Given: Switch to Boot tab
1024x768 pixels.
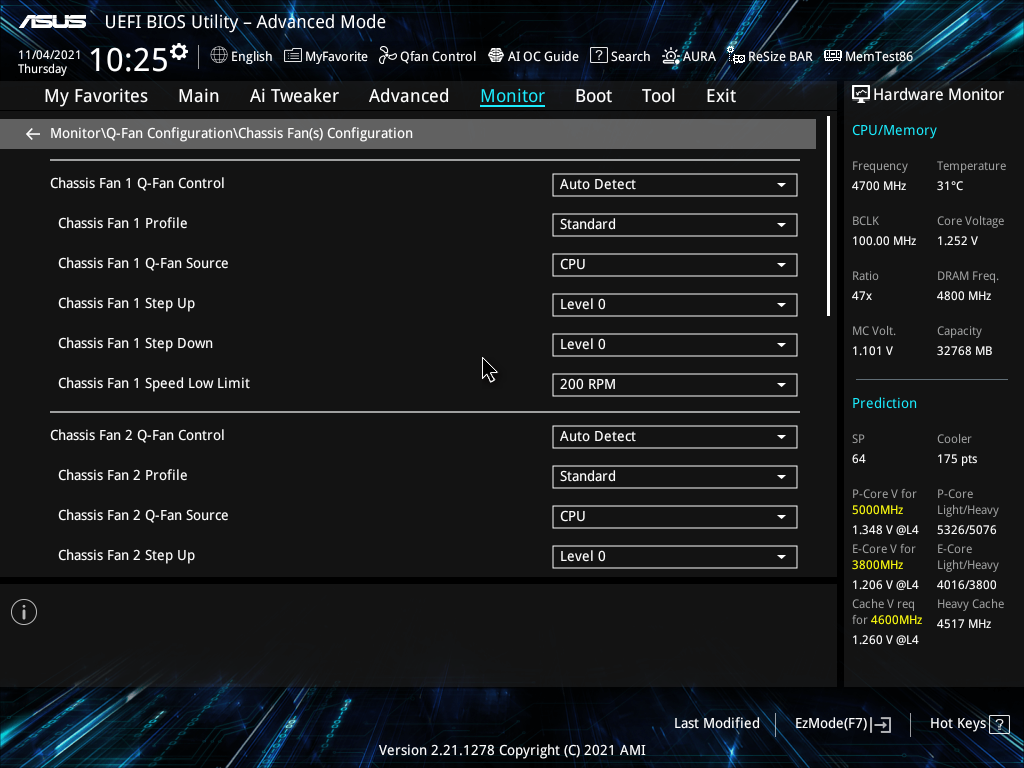Looking at the screenshot, I should pyautogui.click(x=594, y=96).
